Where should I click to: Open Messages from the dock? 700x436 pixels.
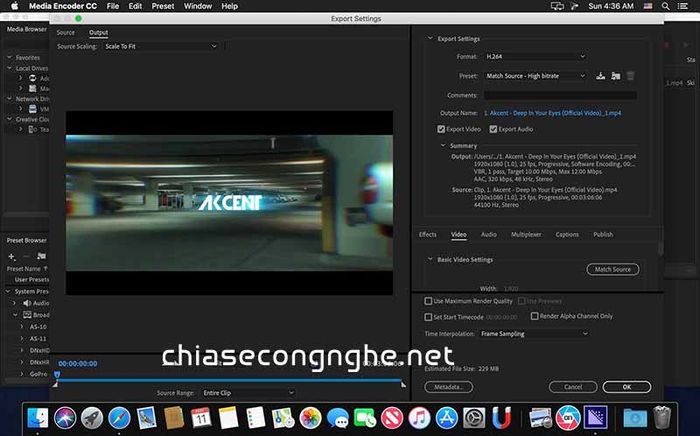pyautogui.click(x=338, y=418)
